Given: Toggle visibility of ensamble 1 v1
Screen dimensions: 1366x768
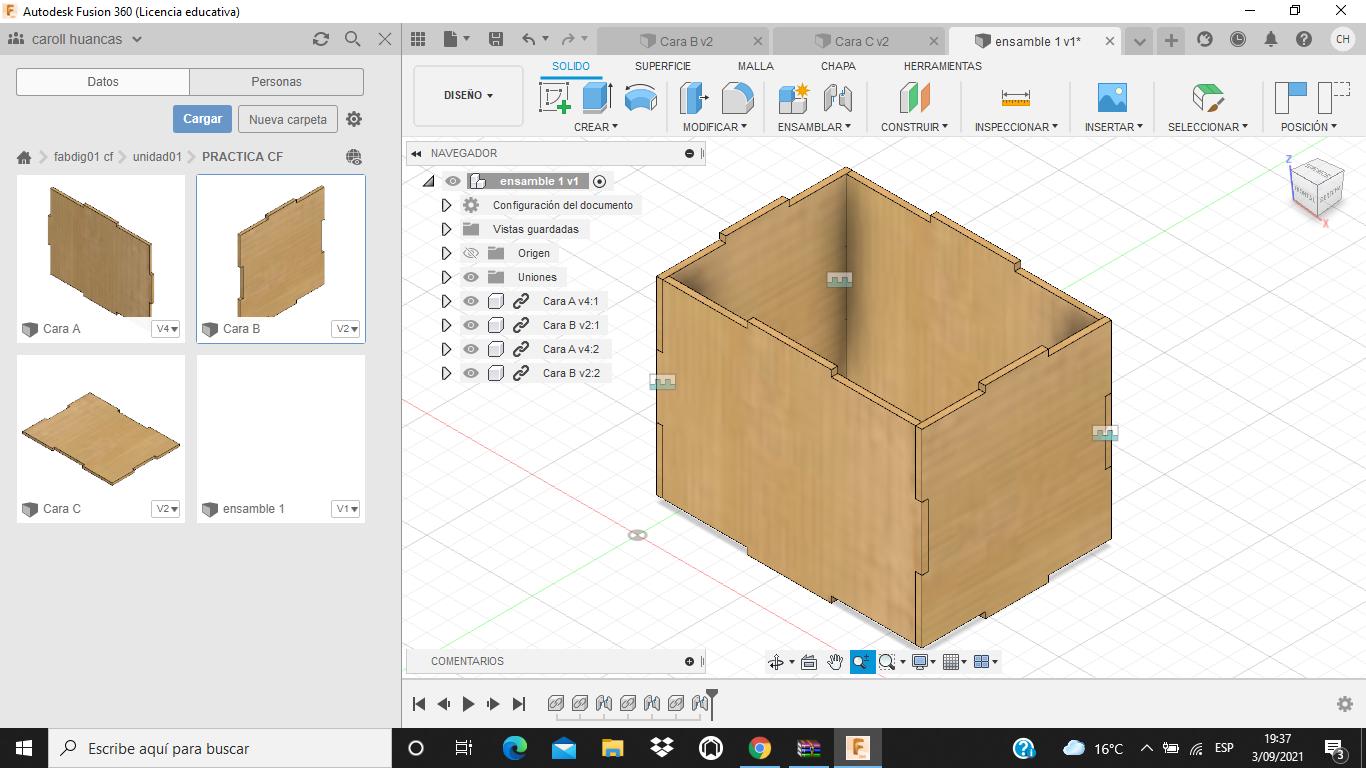Looking at the screenshot, I should 453,181.
